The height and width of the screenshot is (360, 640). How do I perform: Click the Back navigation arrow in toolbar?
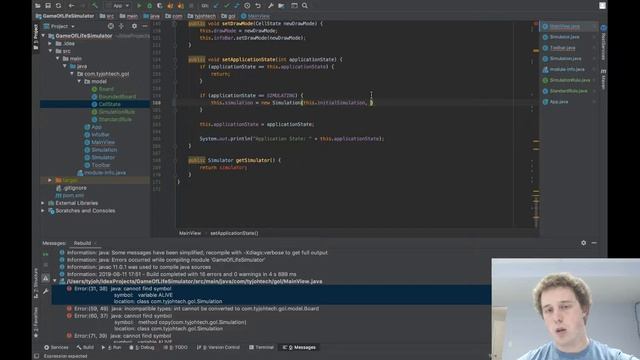[x=71, y=6]
